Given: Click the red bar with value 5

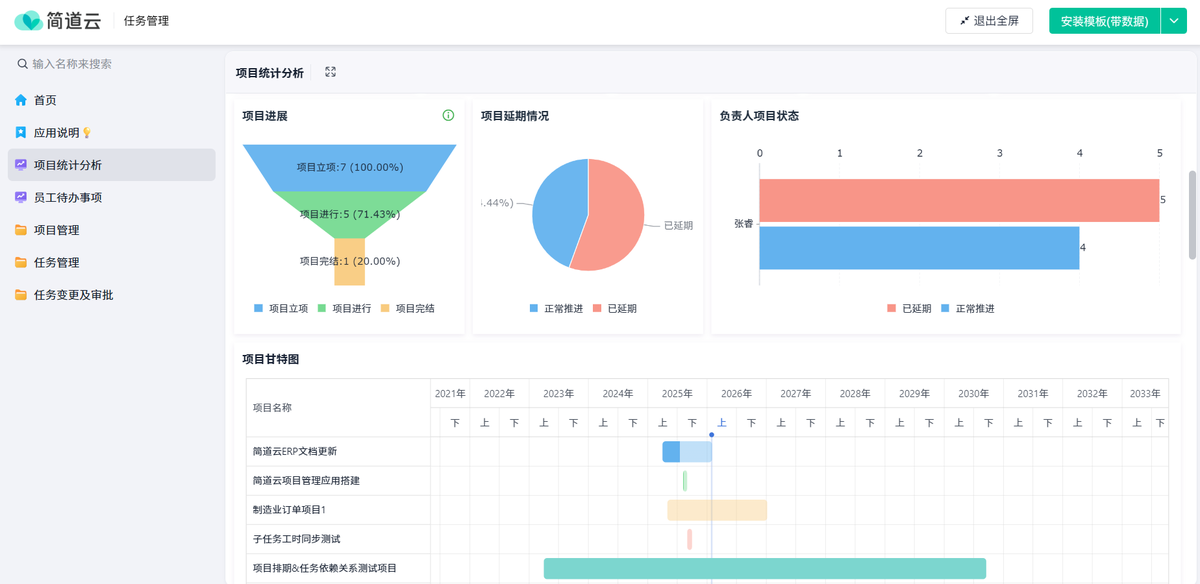Looking at the screenshot, I should (x=959, y=200).
